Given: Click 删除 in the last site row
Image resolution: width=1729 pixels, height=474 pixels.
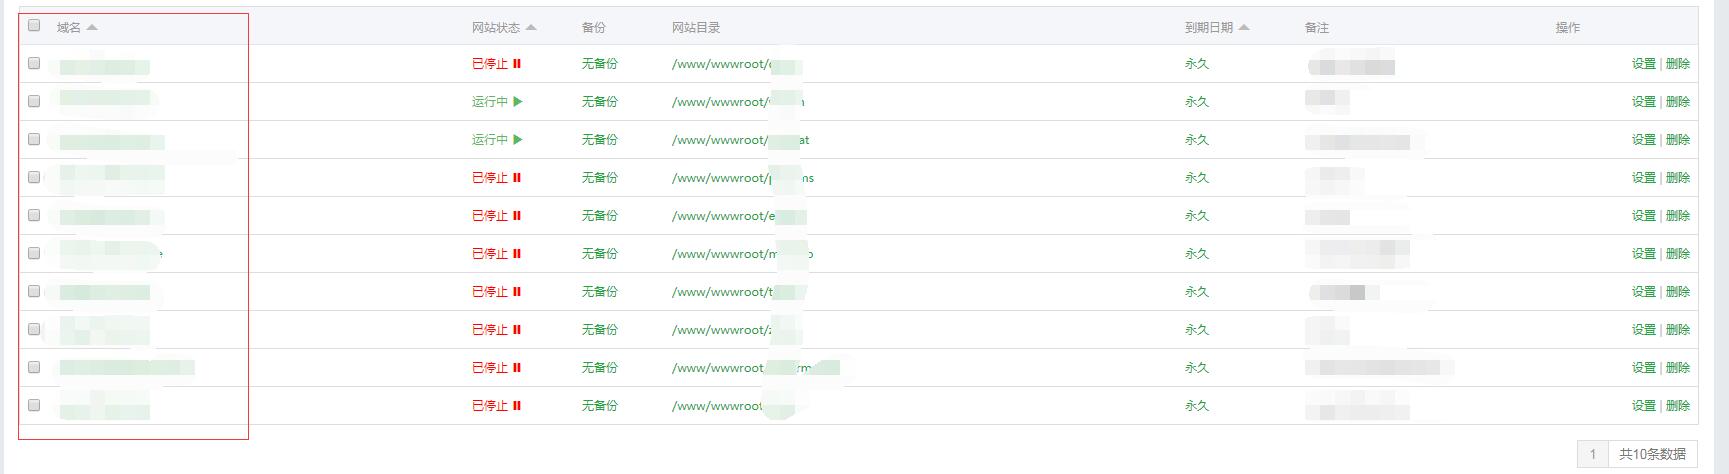Looking at the screenshot, I should (x=1678, y=406).
